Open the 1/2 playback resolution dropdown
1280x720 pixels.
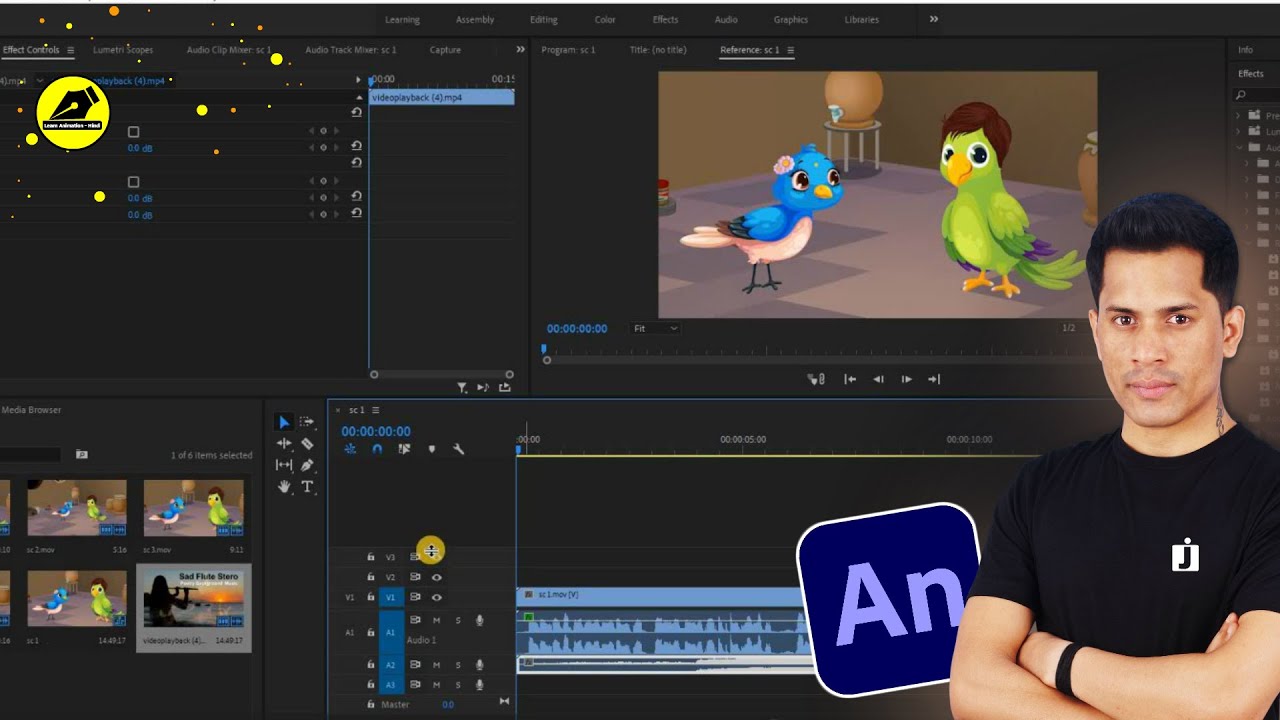(1068, 328)
